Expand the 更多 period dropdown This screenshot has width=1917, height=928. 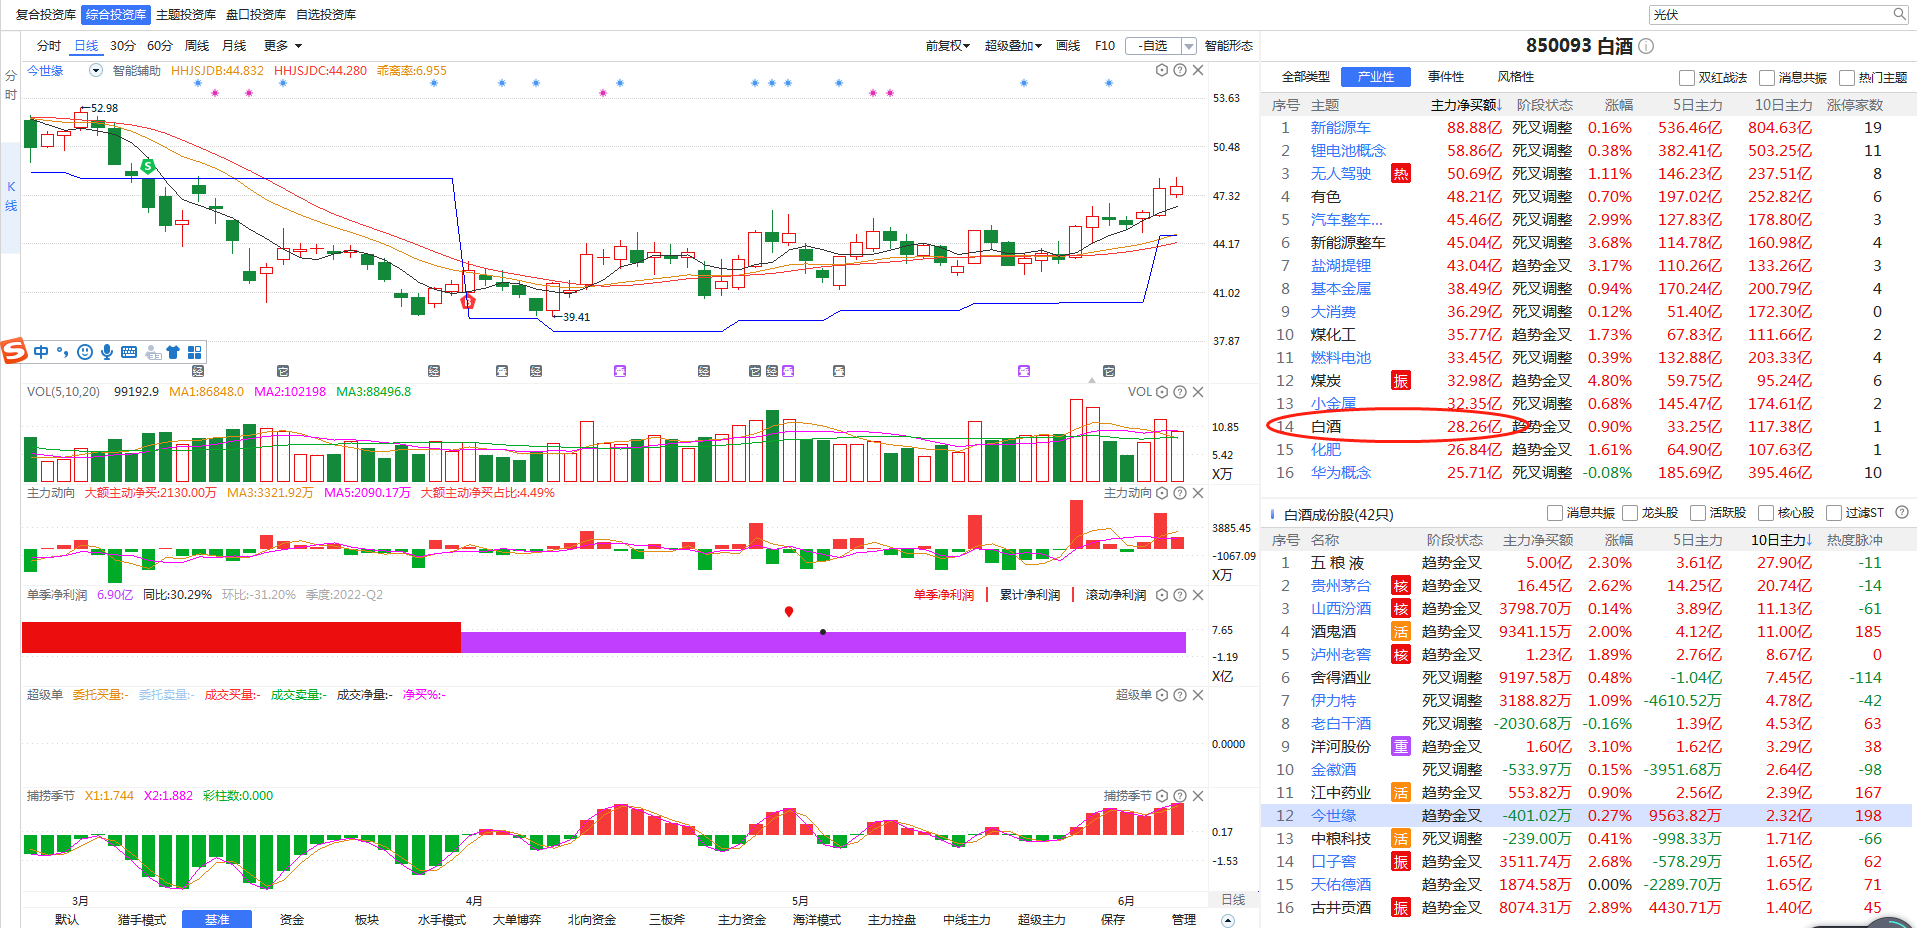click(283, 46)
